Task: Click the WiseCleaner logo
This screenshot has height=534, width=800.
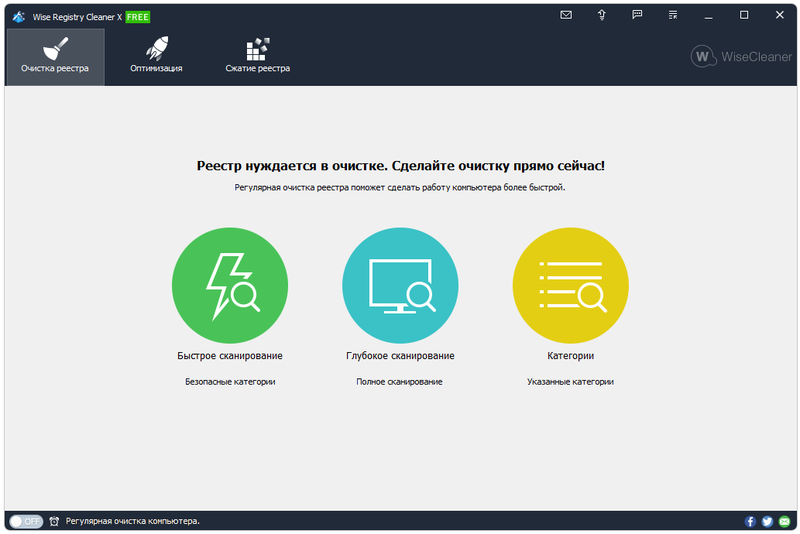Action: coord(741,56)
